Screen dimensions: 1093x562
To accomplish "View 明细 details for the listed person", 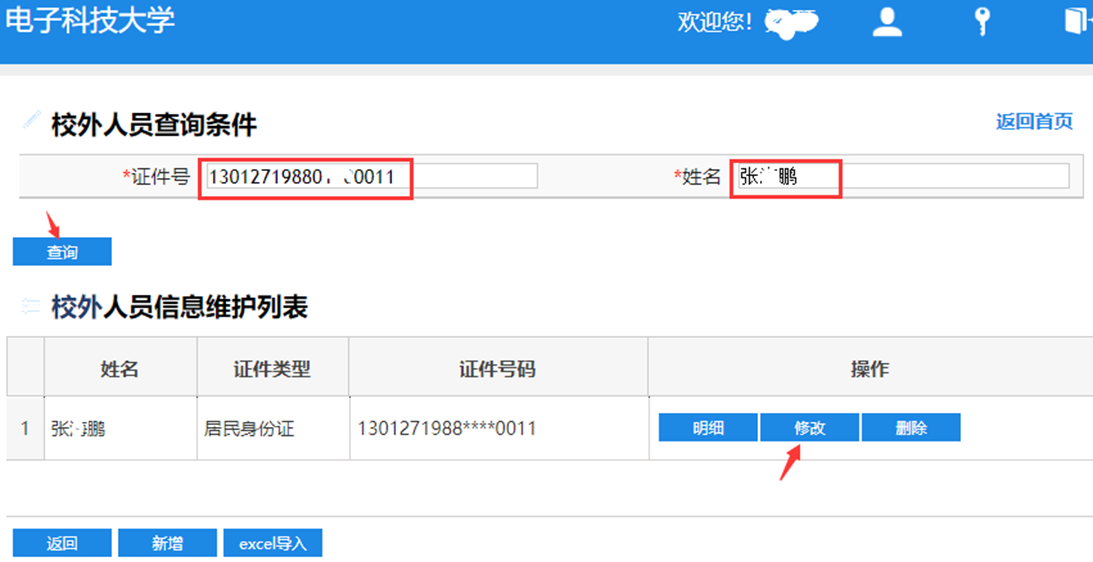I will click(x=708, y=428).
